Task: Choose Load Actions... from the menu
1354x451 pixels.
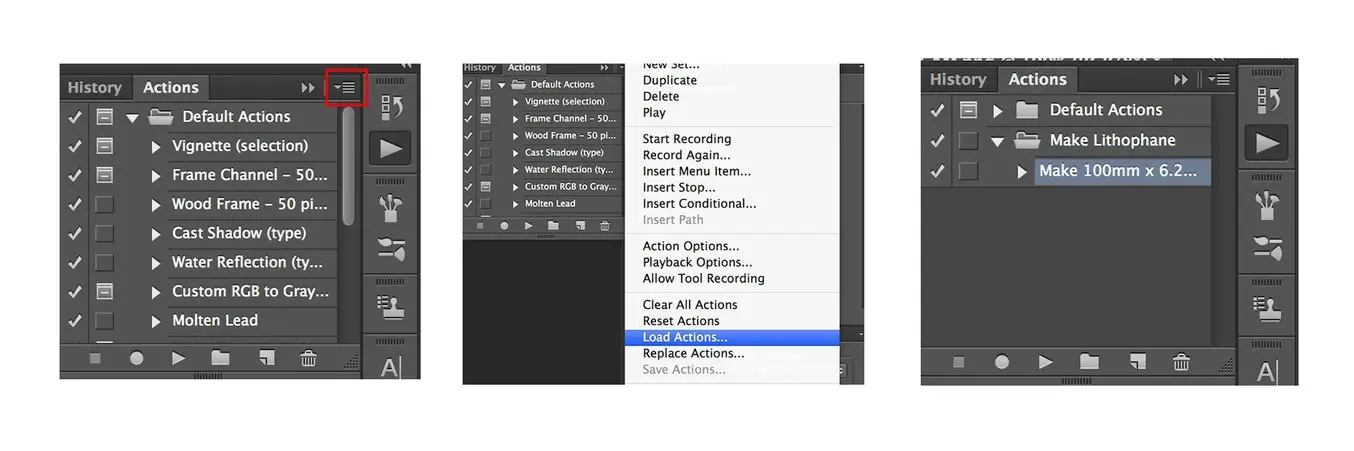Action: click(x=685, y=337)
